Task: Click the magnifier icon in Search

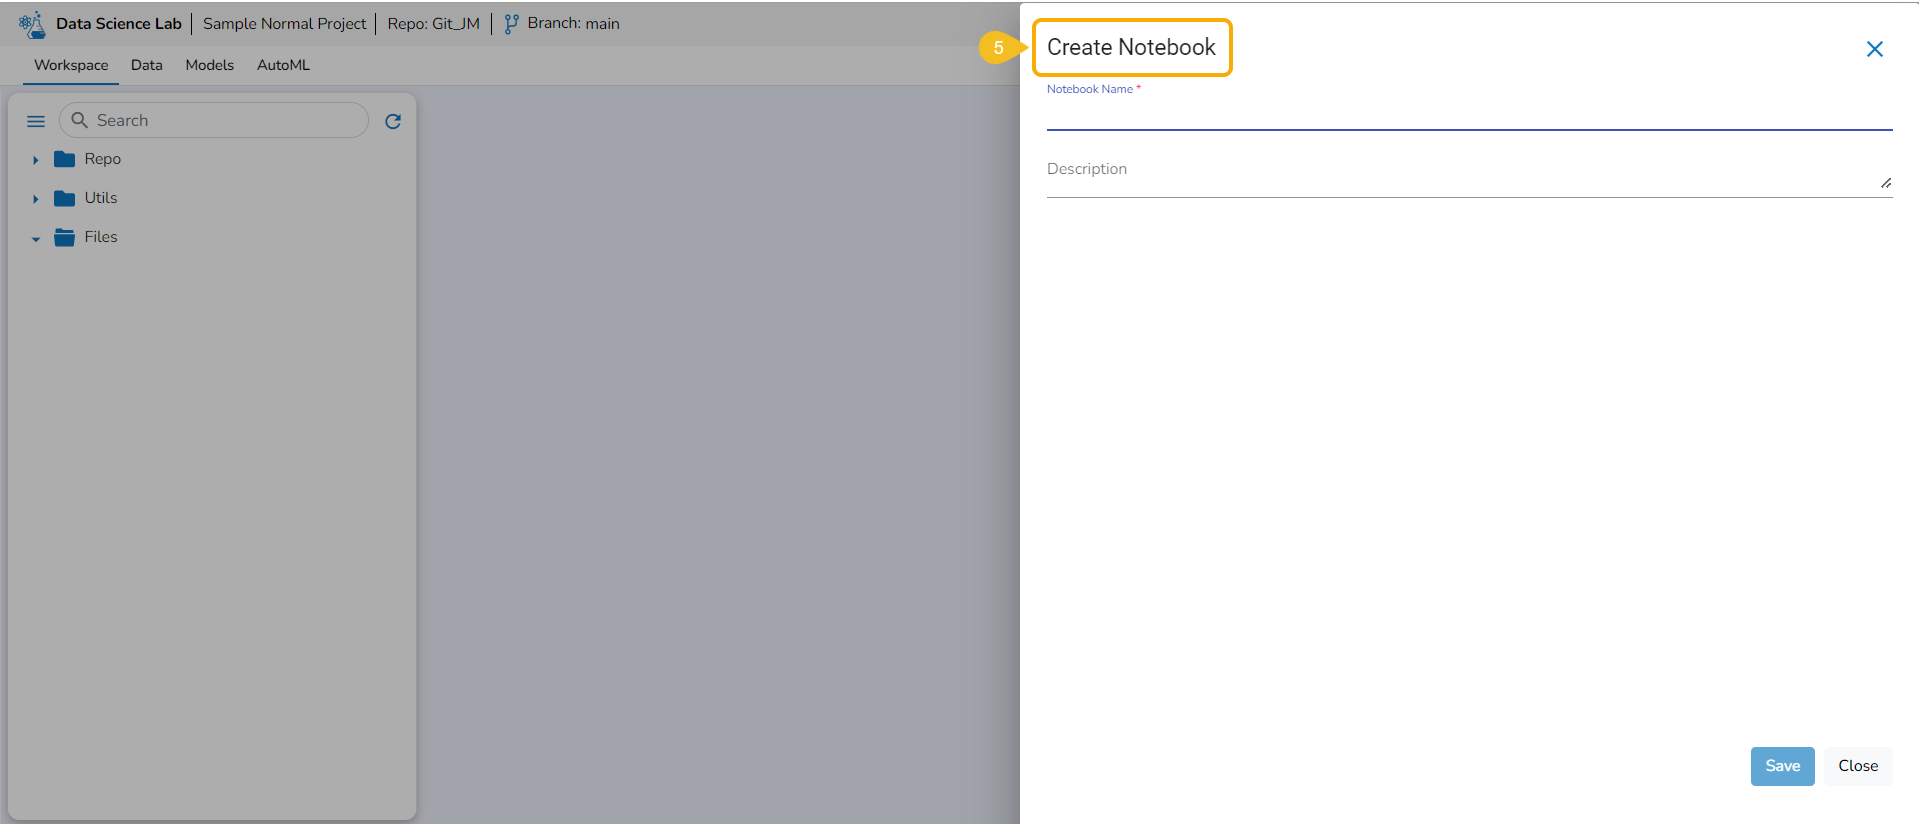Action: [x=80, y=120]
